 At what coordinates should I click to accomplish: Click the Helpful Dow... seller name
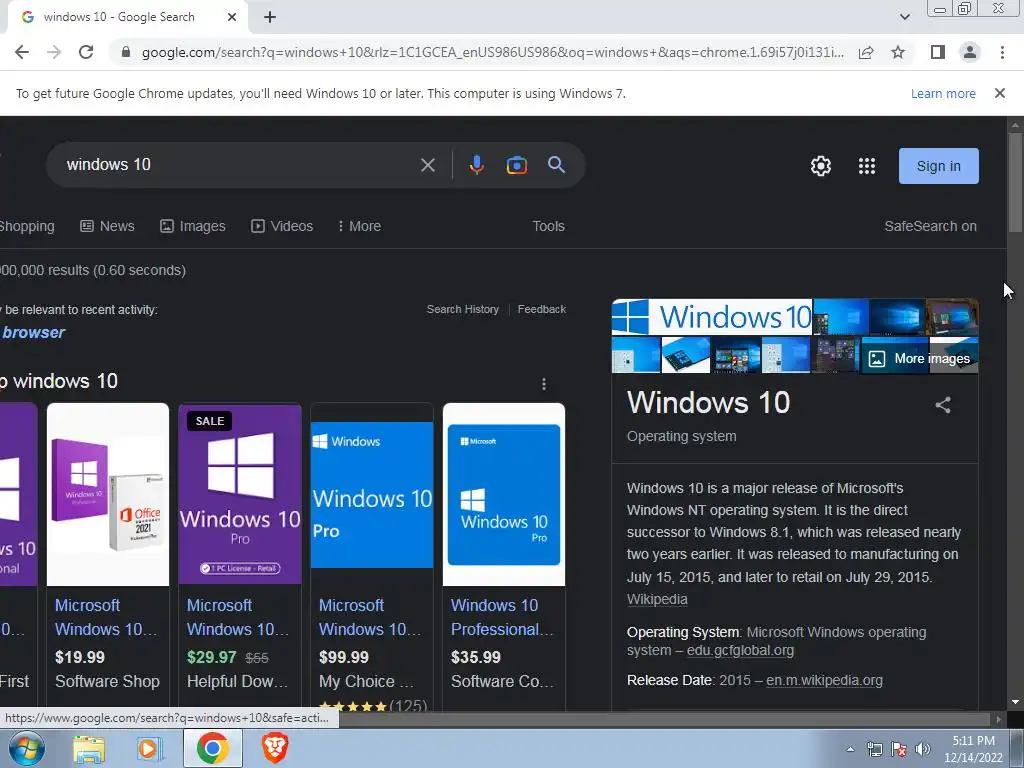tap(237, 681)
